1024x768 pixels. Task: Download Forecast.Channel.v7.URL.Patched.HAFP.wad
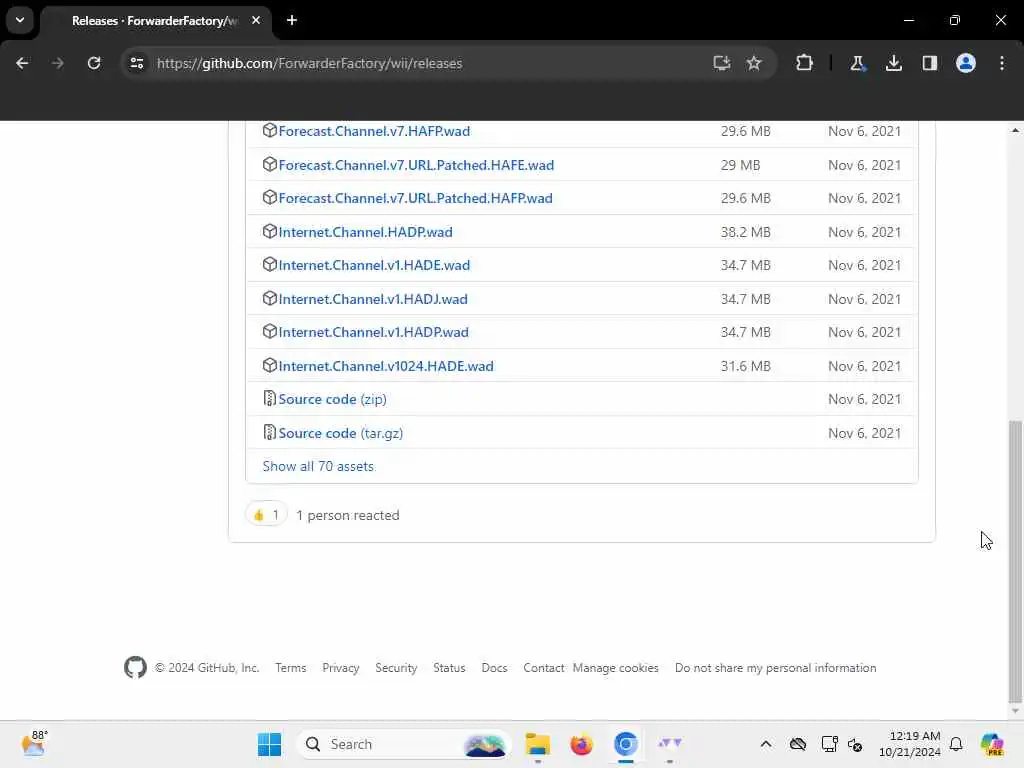(x=415, y=199)
